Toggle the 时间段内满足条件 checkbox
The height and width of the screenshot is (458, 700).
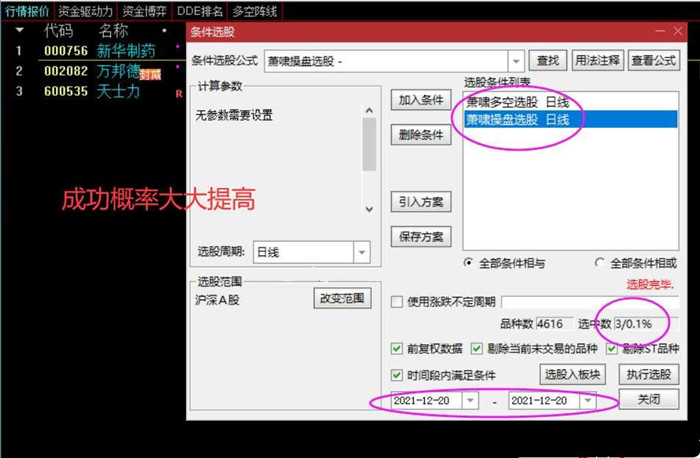[x=396, y=375]
